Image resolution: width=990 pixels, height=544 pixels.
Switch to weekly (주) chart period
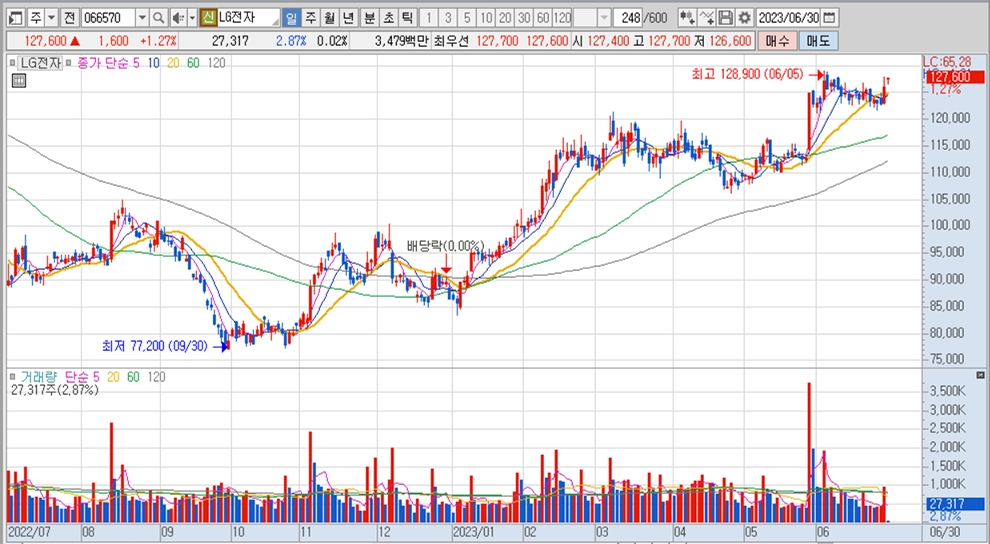[x=310, y=18]
